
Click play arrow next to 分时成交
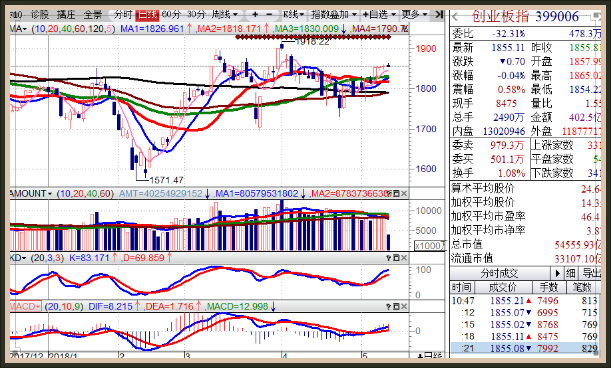pyautogui.click(x=558, y=273)
